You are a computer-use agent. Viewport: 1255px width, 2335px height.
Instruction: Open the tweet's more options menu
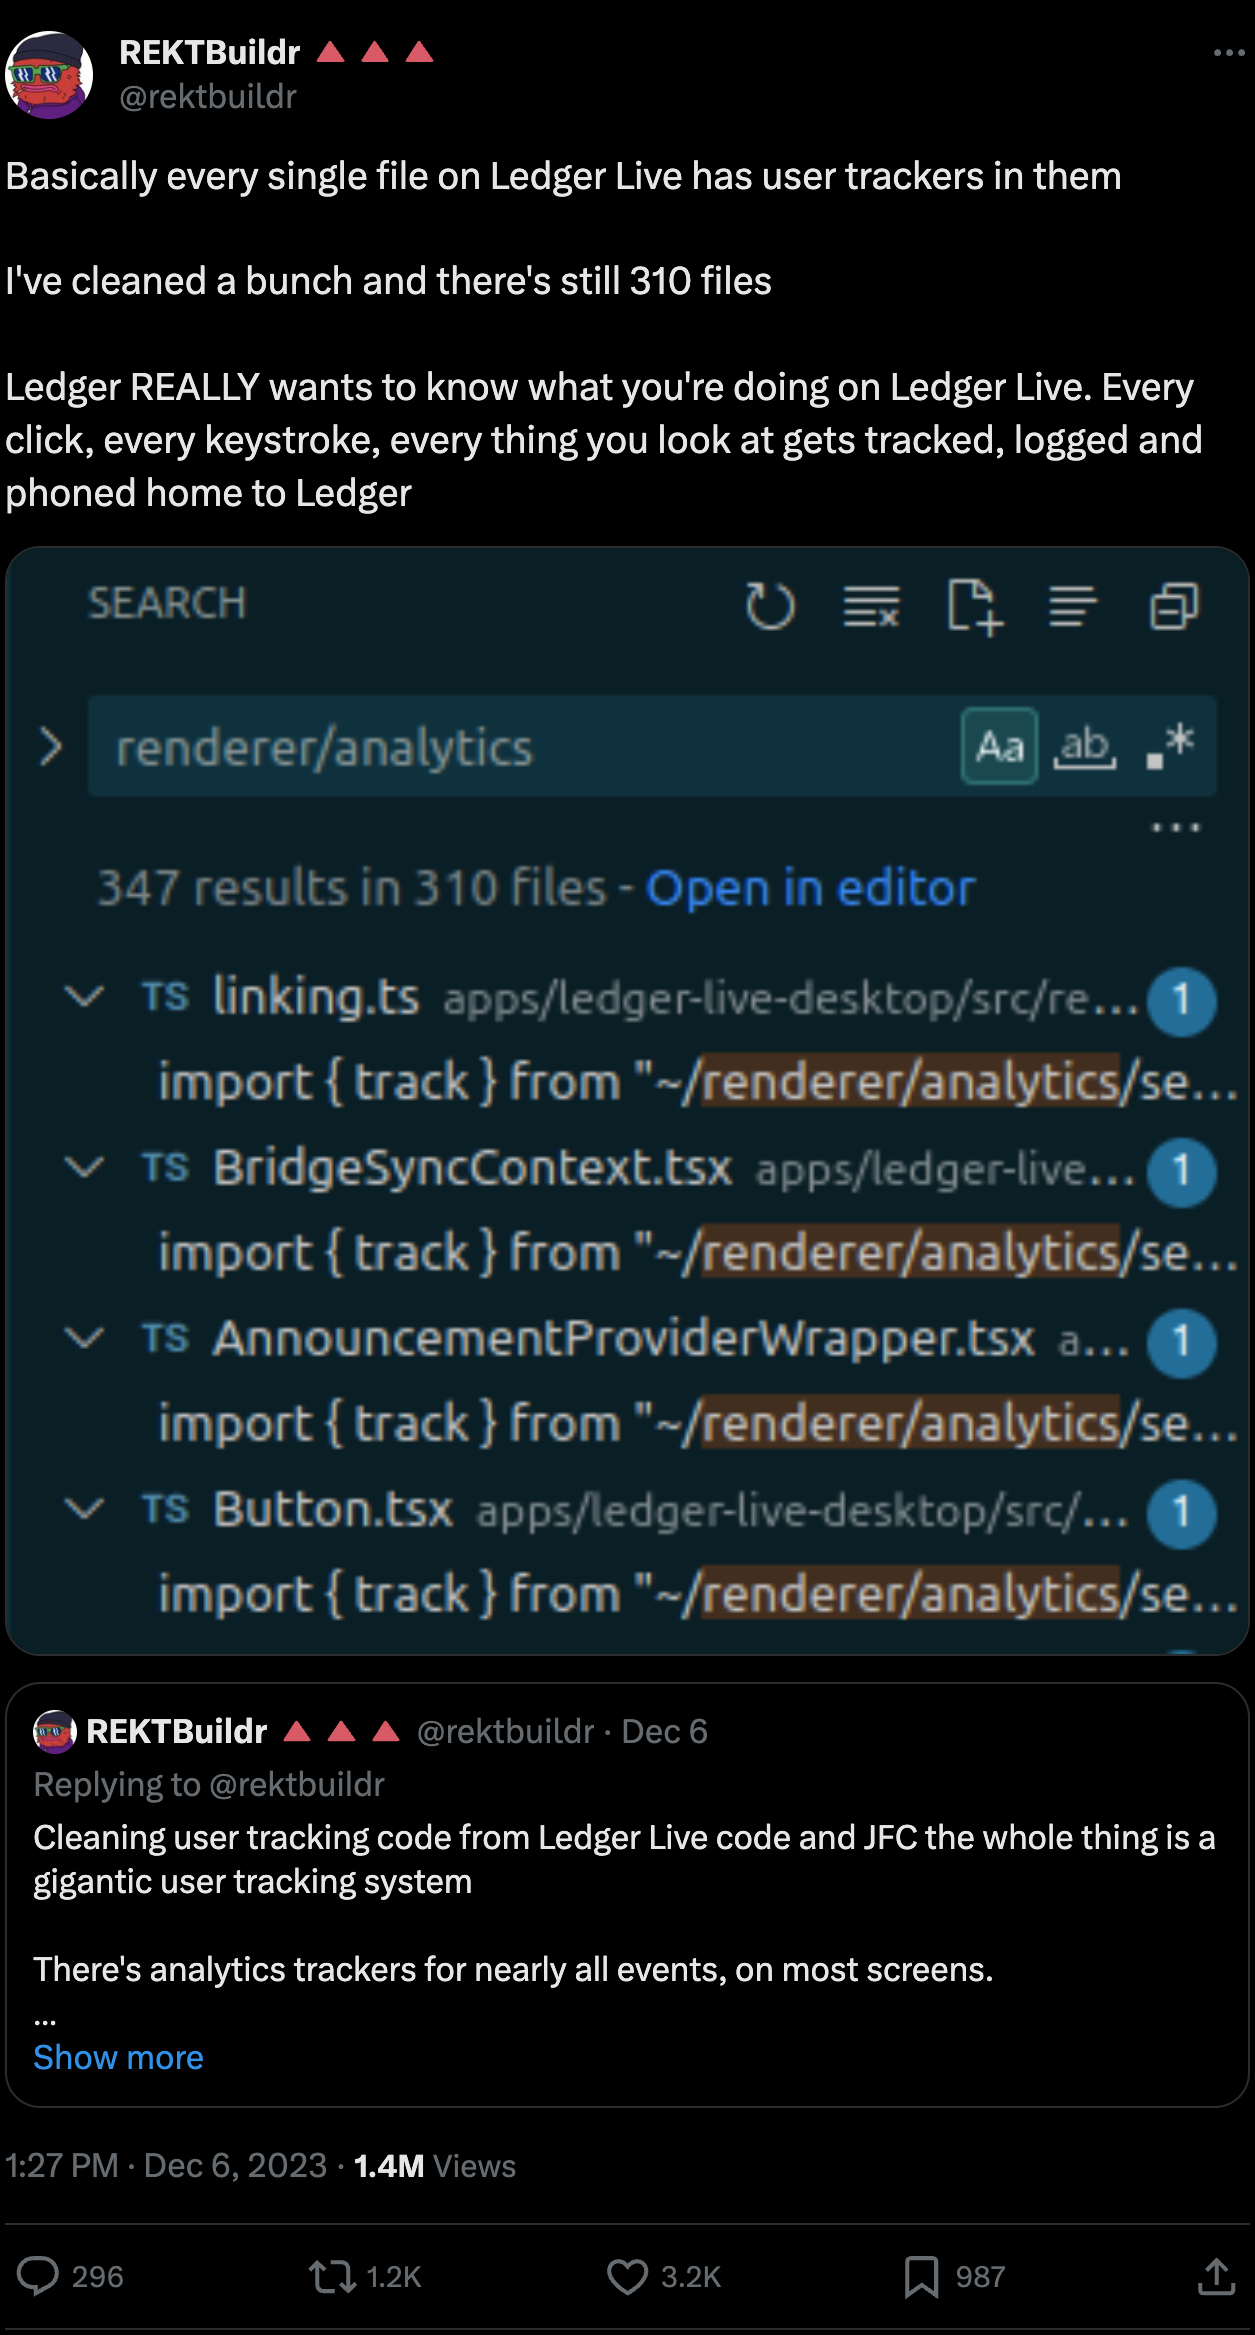(x=1228, y=53)
